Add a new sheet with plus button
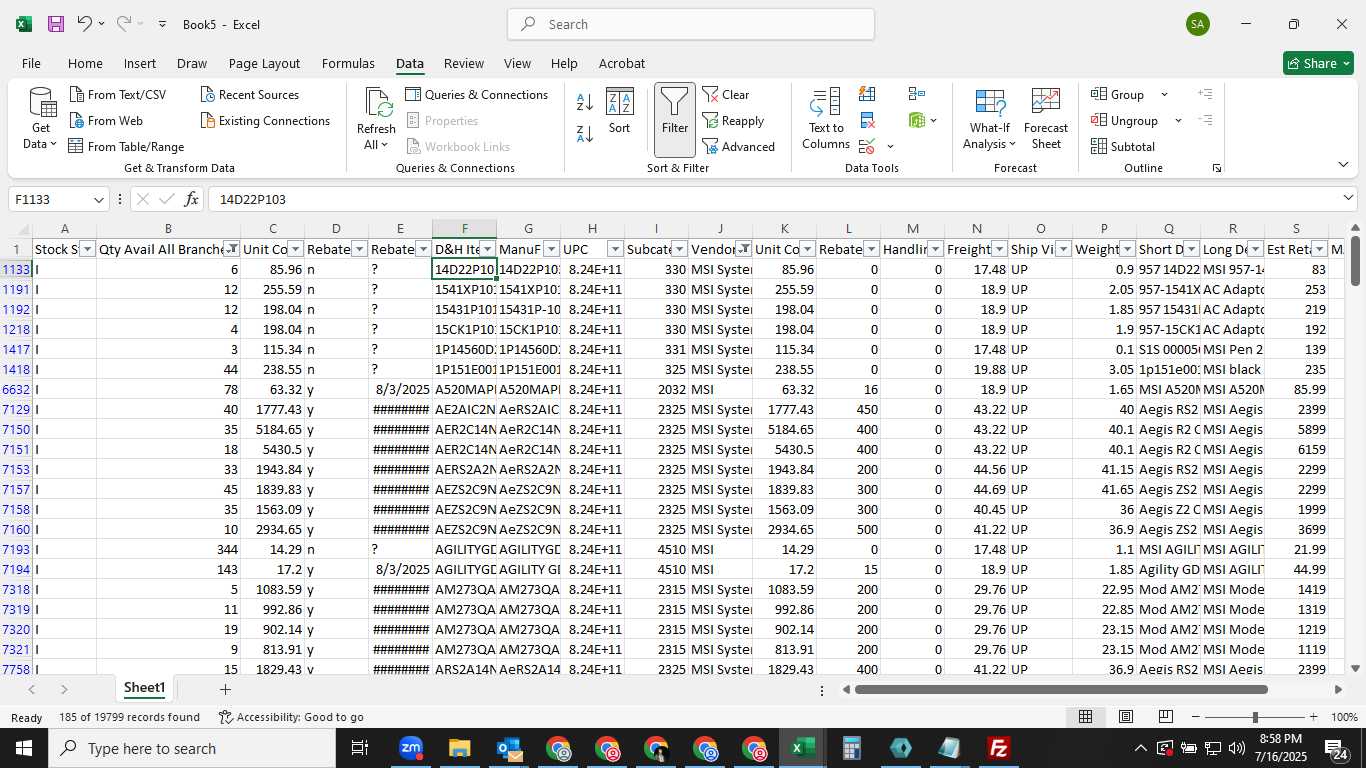The image size is (1366, 768). coord(225,689)
